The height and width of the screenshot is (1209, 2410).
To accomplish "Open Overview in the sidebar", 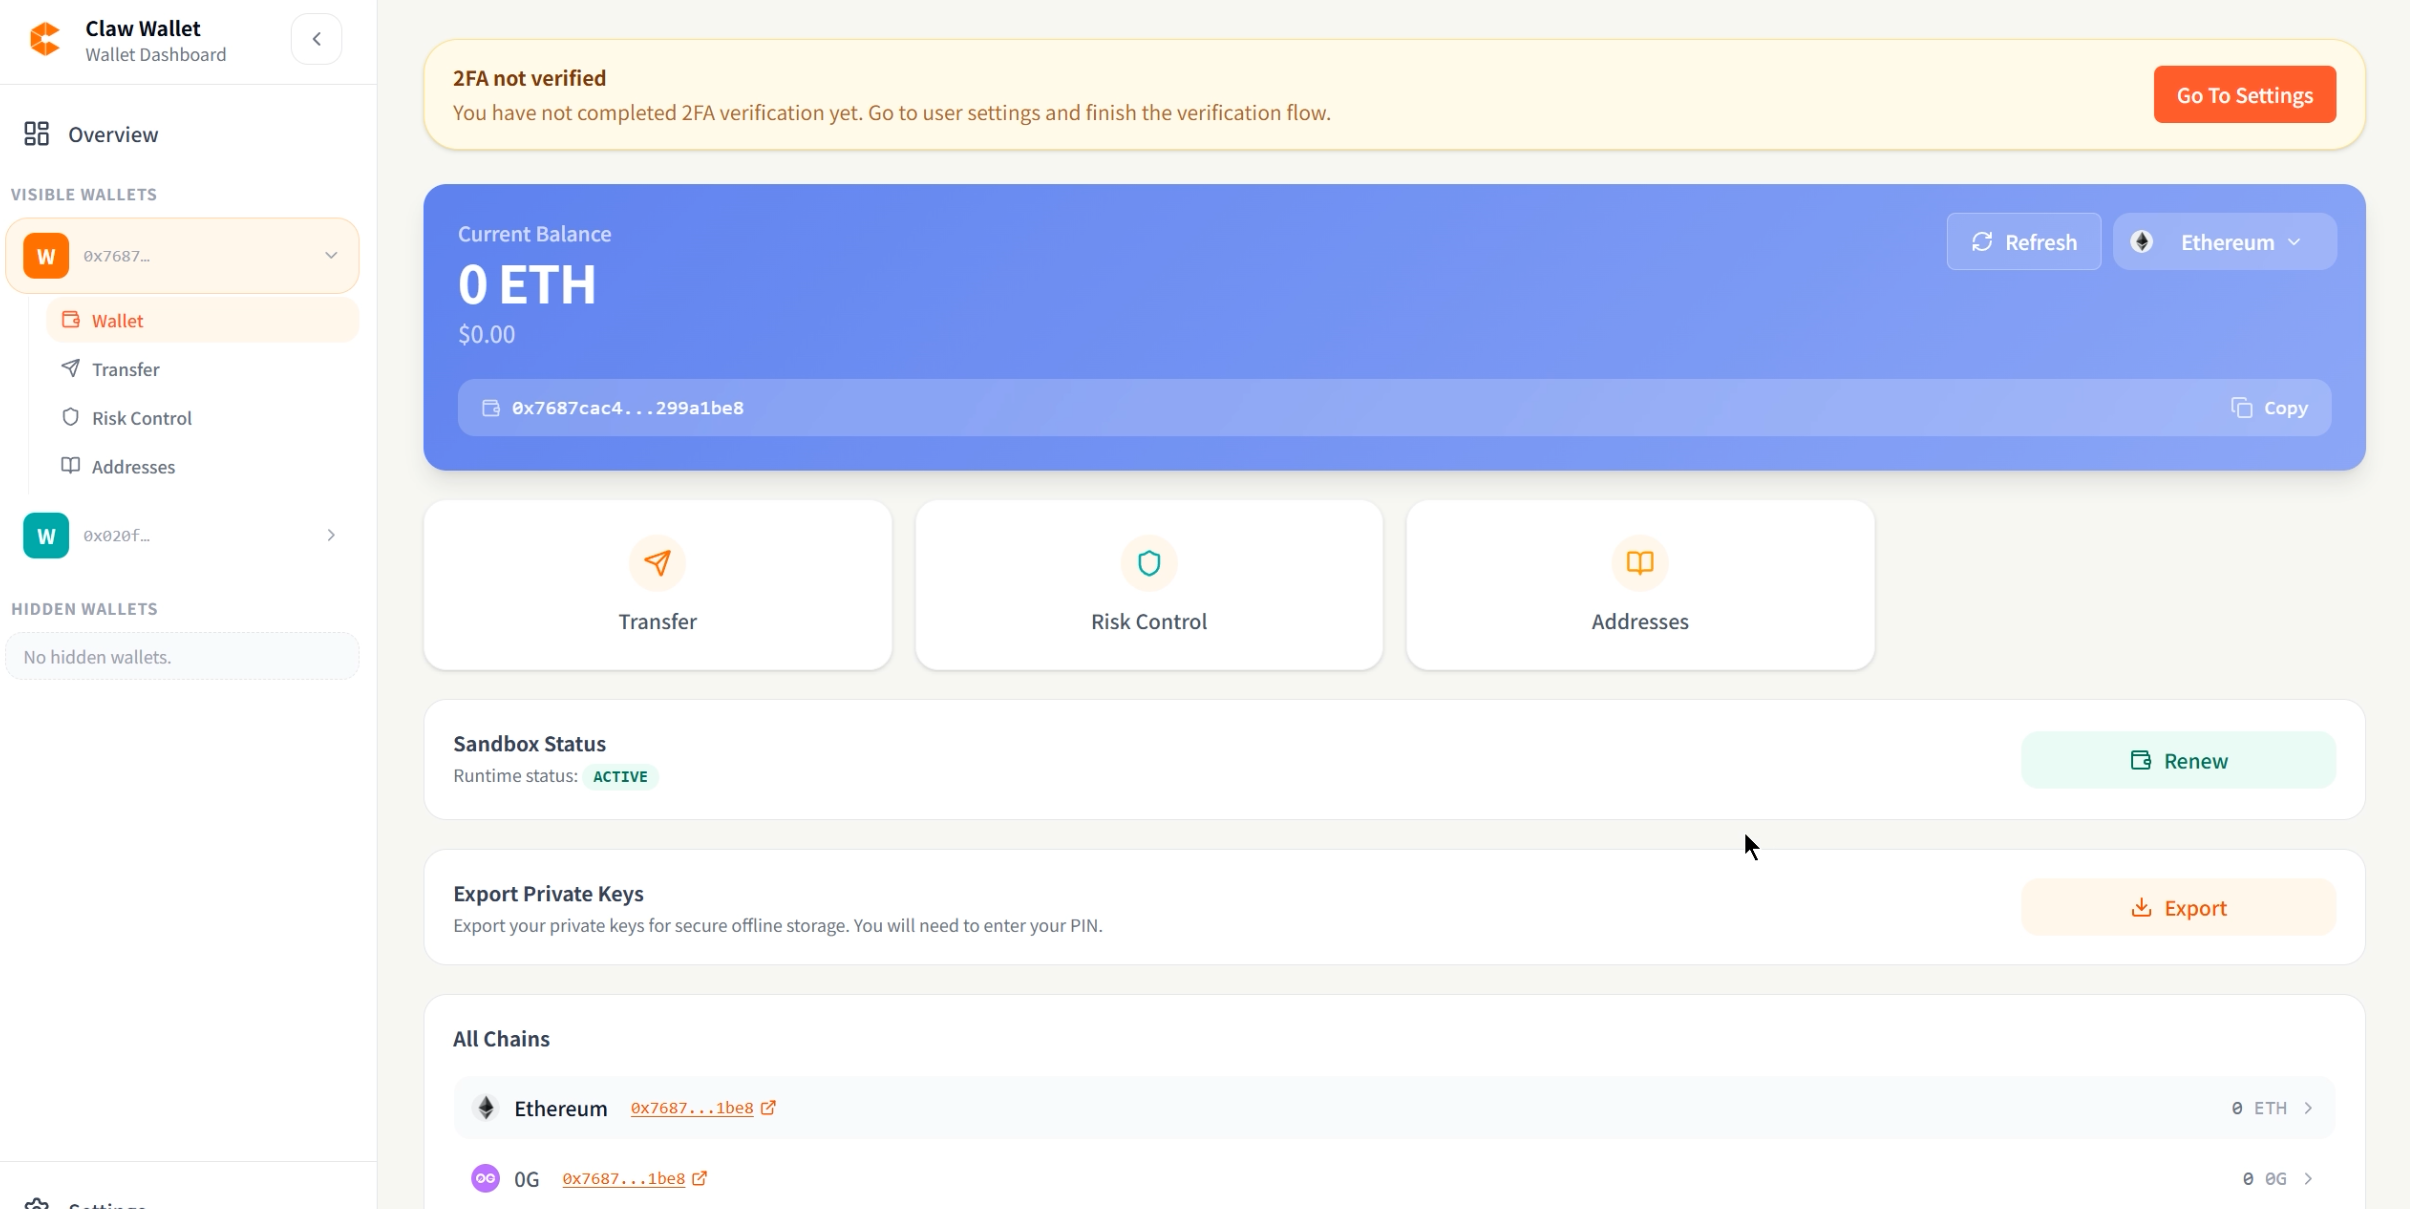I will pyautogui.click(x=112, y=134).
